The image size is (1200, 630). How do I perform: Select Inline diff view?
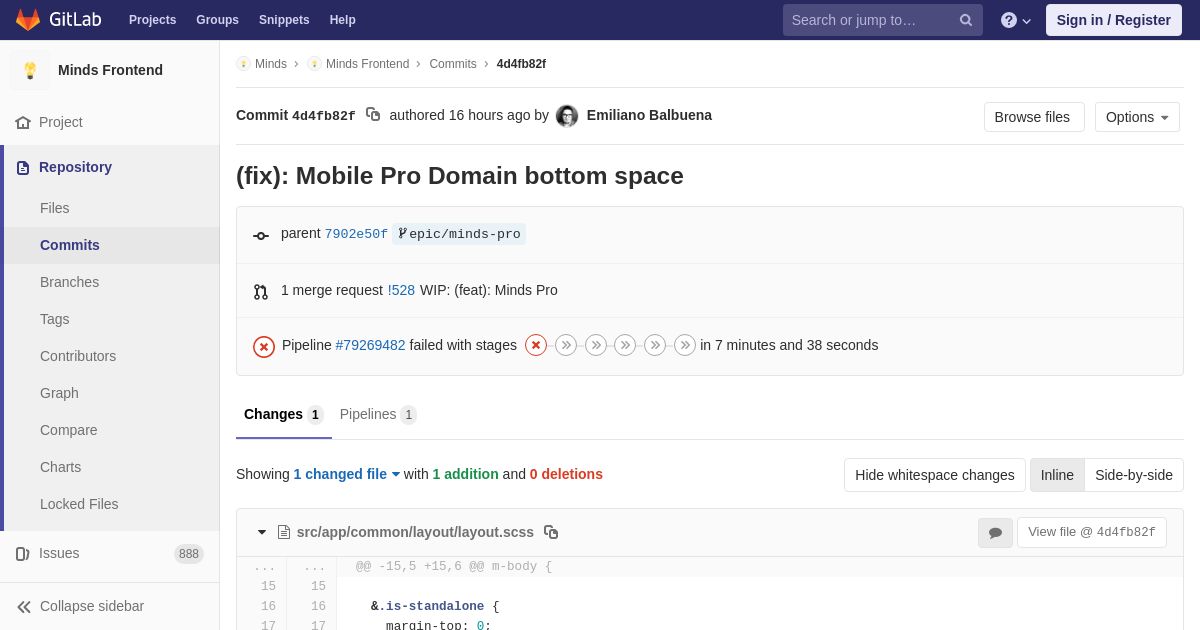coord(1057,475)
